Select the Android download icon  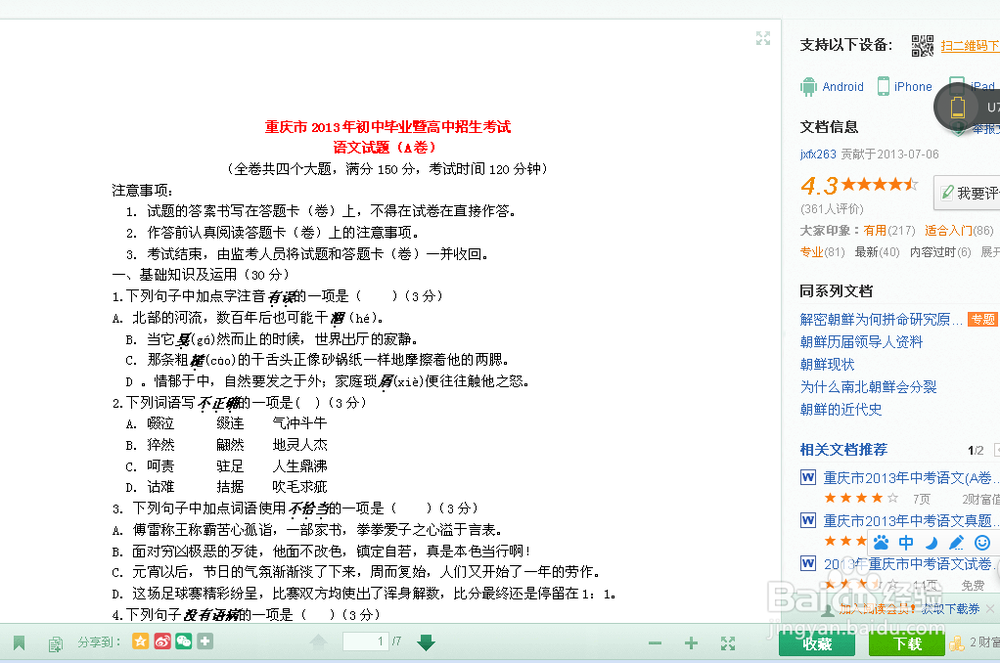(x=808, y=86)
